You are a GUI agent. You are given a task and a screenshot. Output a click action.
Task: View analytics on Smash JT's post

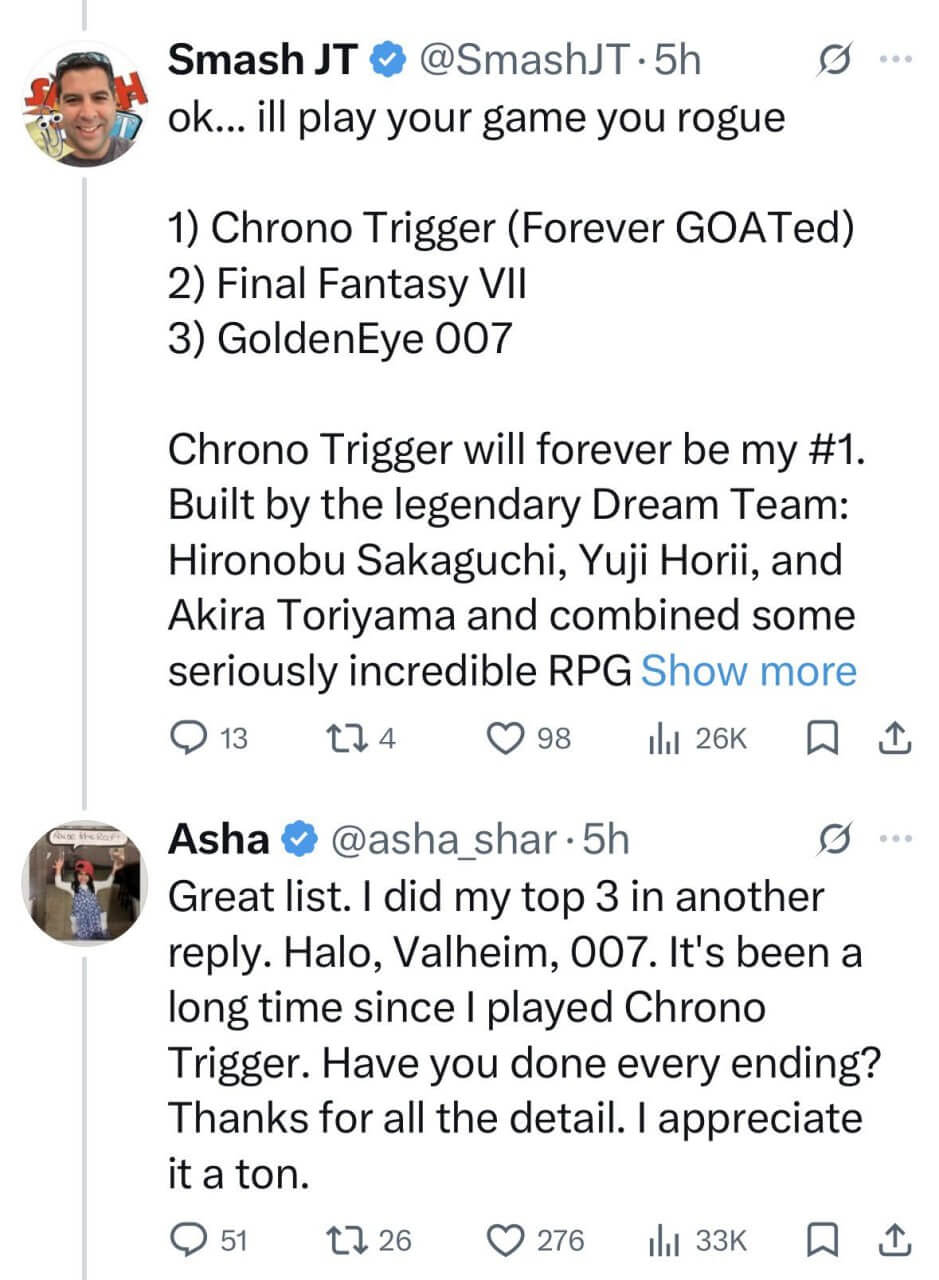(663, 739)
